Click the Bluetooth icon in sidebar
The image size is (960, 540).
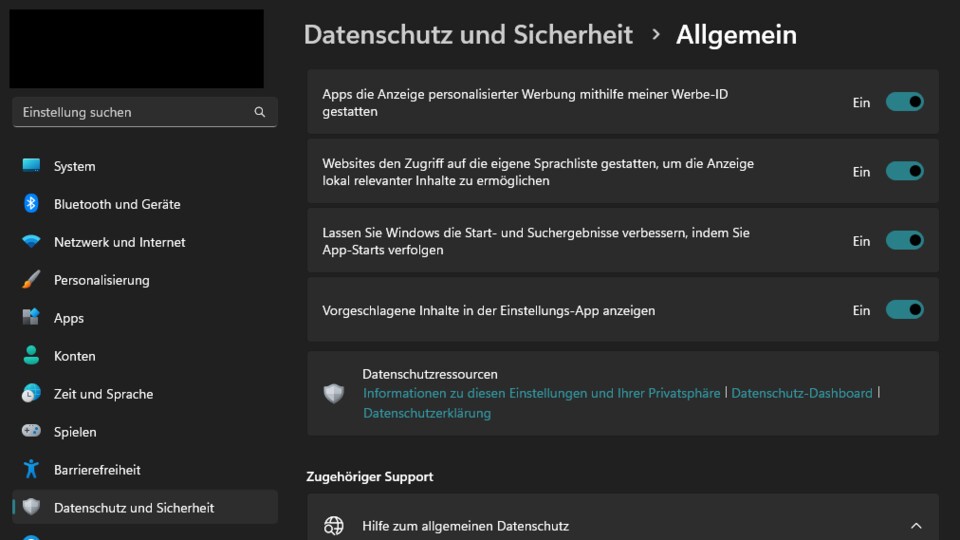tap(31, 203)
